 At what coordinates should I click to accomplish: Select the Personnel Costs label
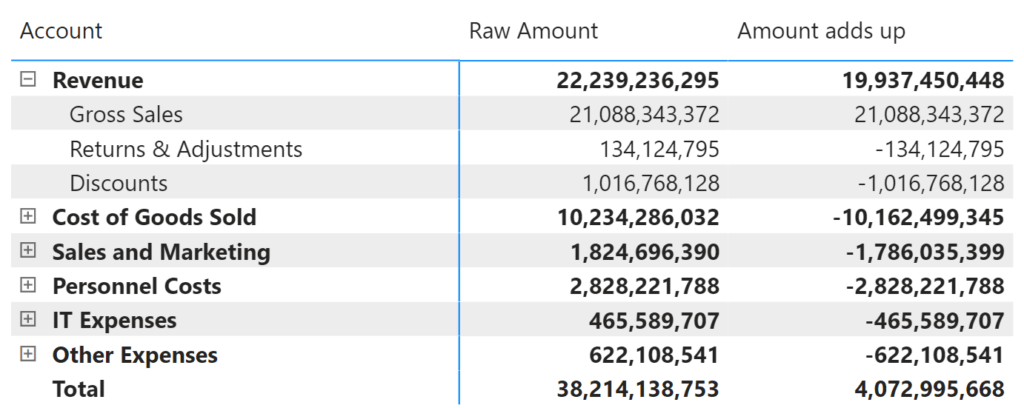[136, 286]
